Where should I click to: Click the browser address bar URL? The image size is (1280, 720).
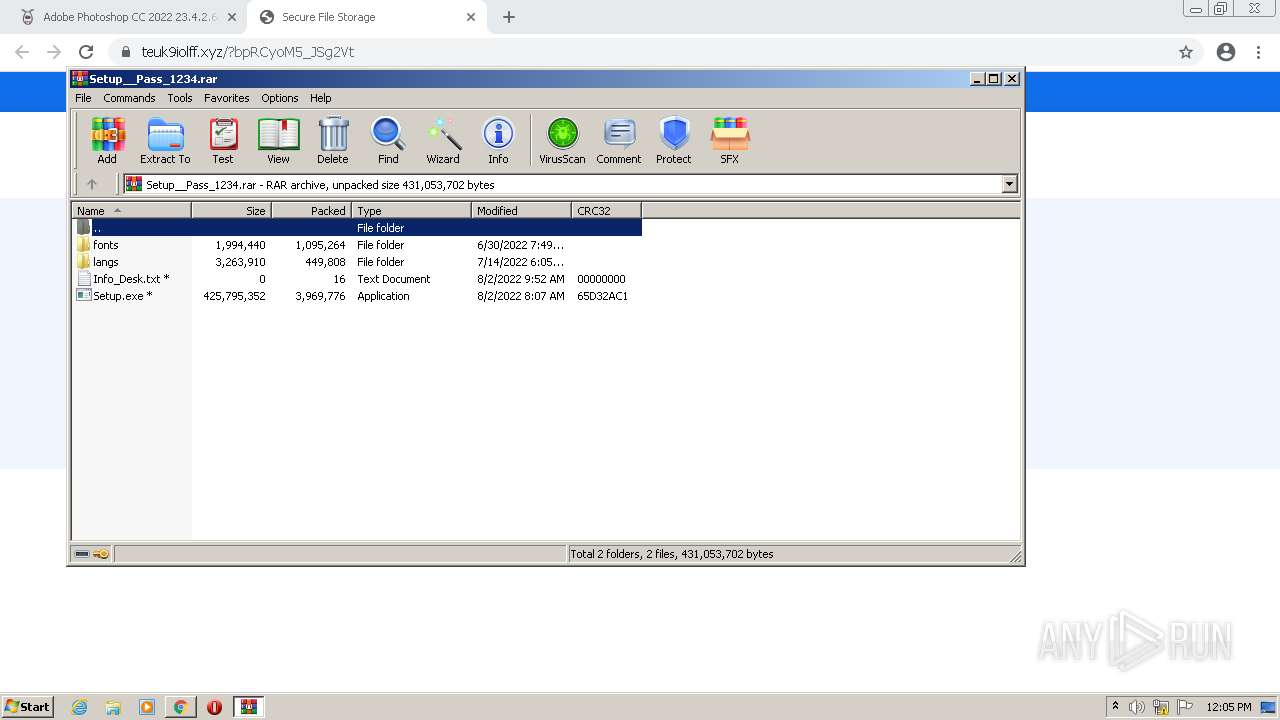tap(247, 52)
